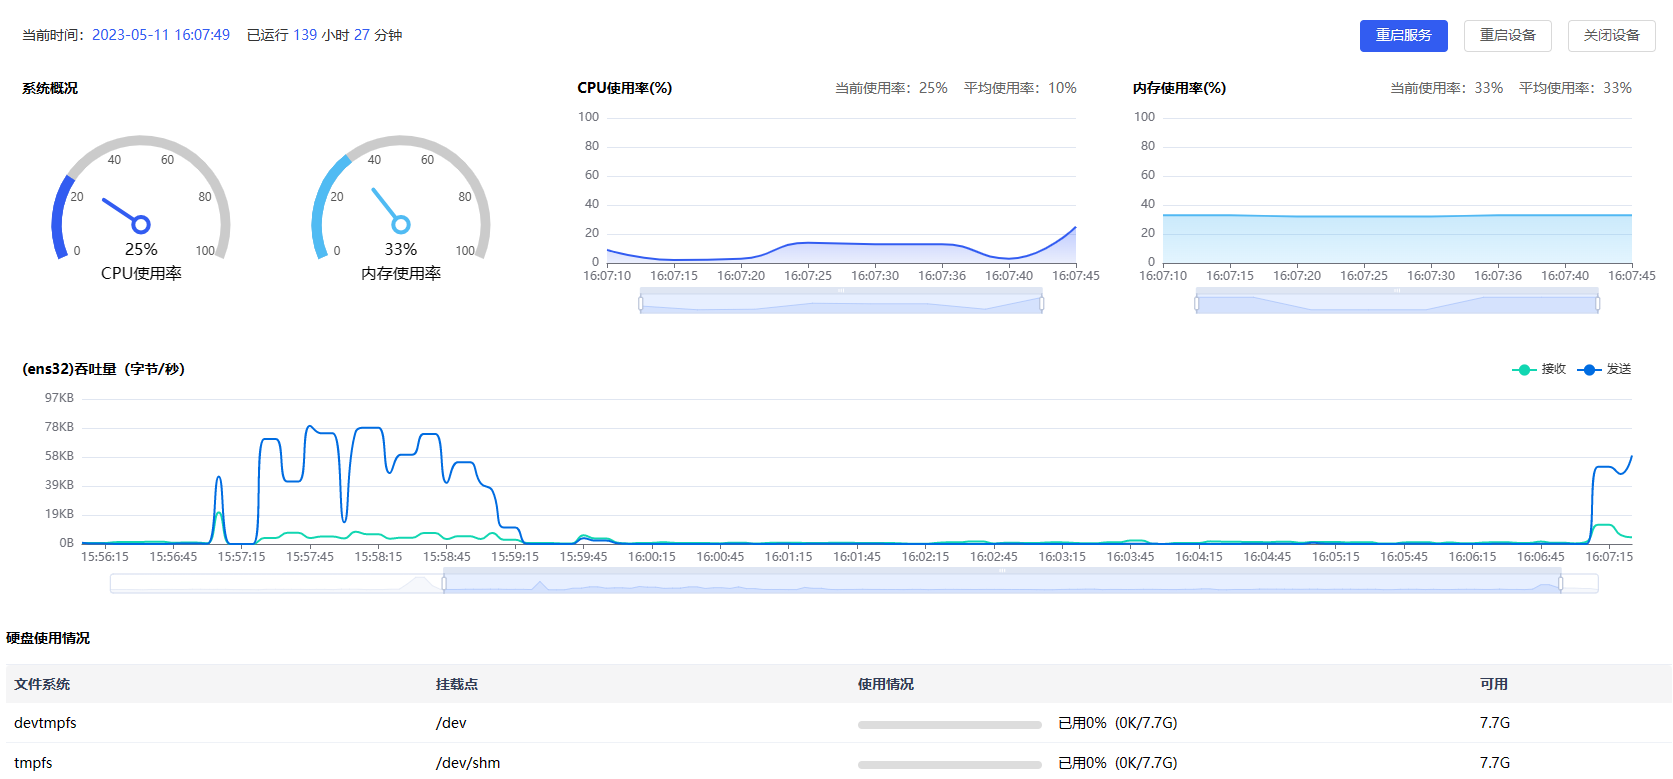Viewport: 1673px width, 779px height.
Task: Click the memory chart zoom slider right handle
Action: click(1597, 302)
